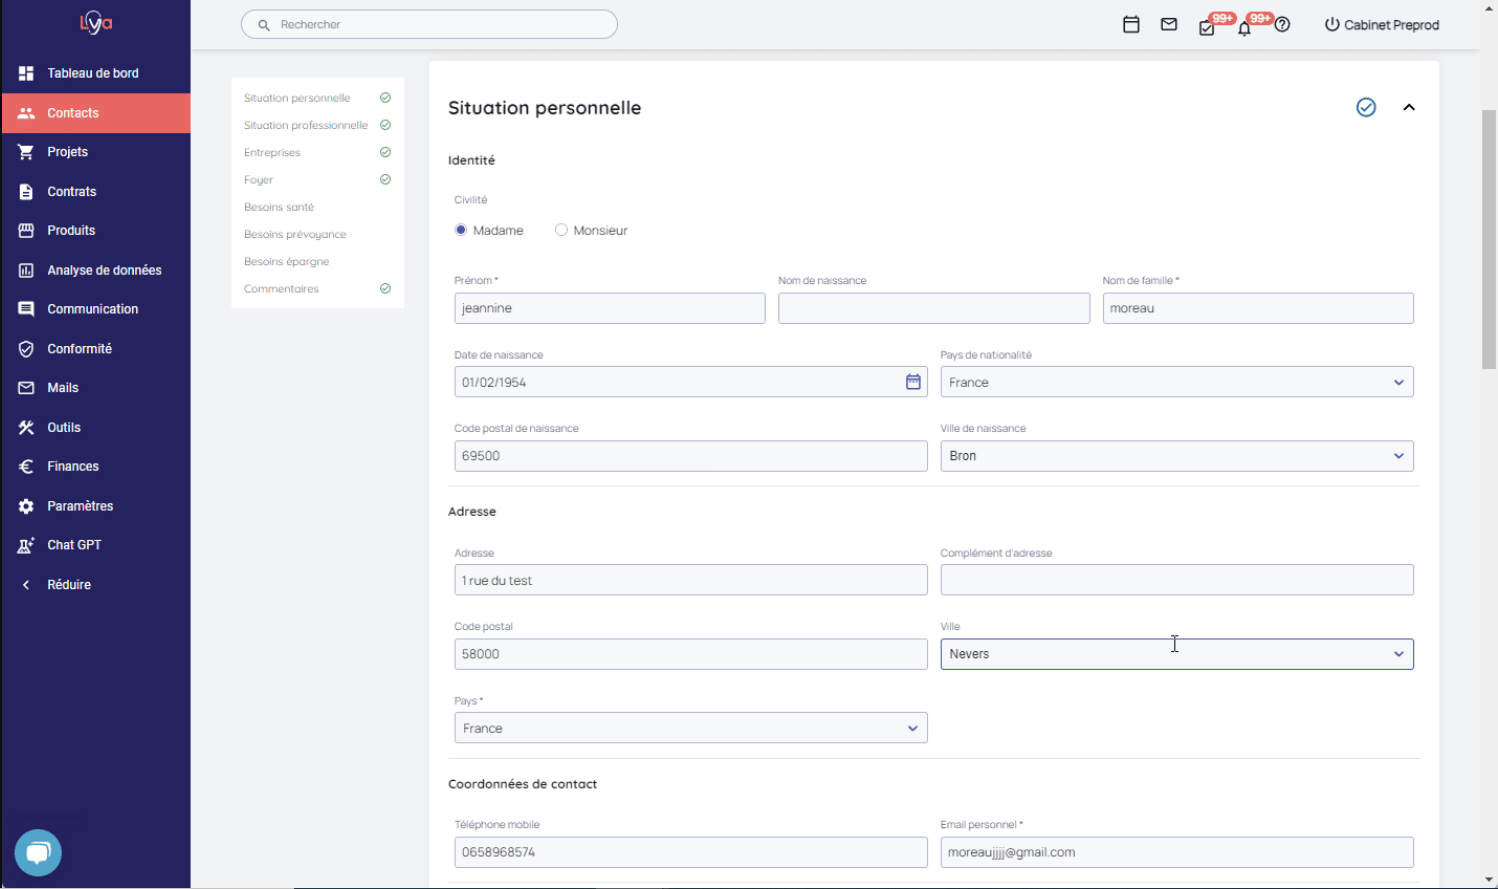Click the Conformité shield icon
Screen dimensions: 1498x889
[x=26, y=349]
